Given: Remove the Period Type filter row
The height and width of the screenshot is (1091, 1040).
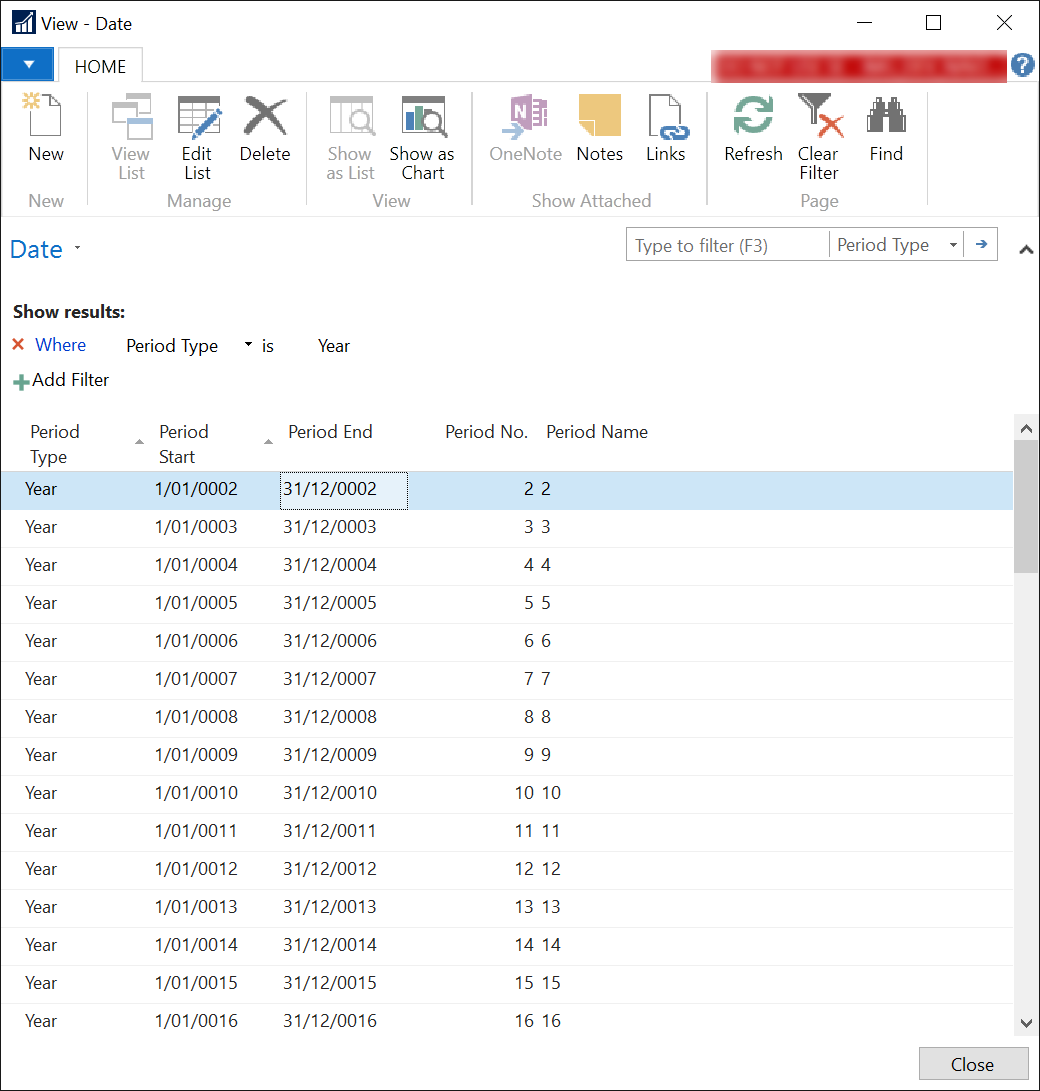Looking at the screenshot, I should [17, 344].
